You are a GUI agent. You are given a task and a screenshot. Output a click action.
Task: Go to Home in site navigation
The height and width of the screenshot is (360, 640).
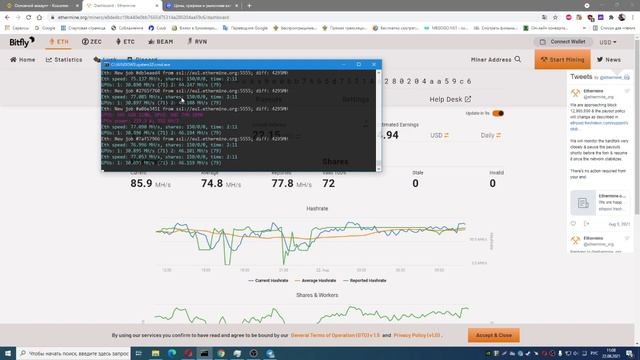coord(22,60)
